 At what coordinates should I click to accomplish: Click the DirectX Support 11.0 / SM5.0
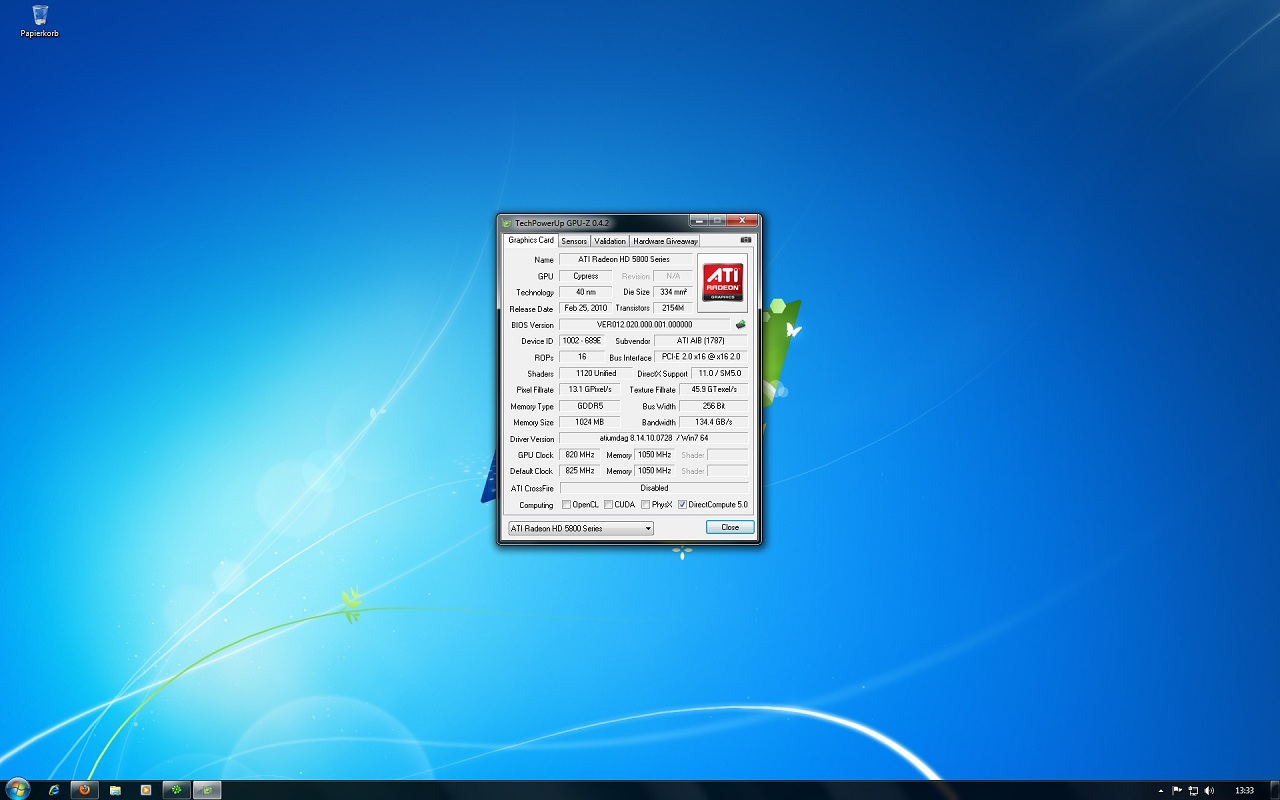[720, 374]
